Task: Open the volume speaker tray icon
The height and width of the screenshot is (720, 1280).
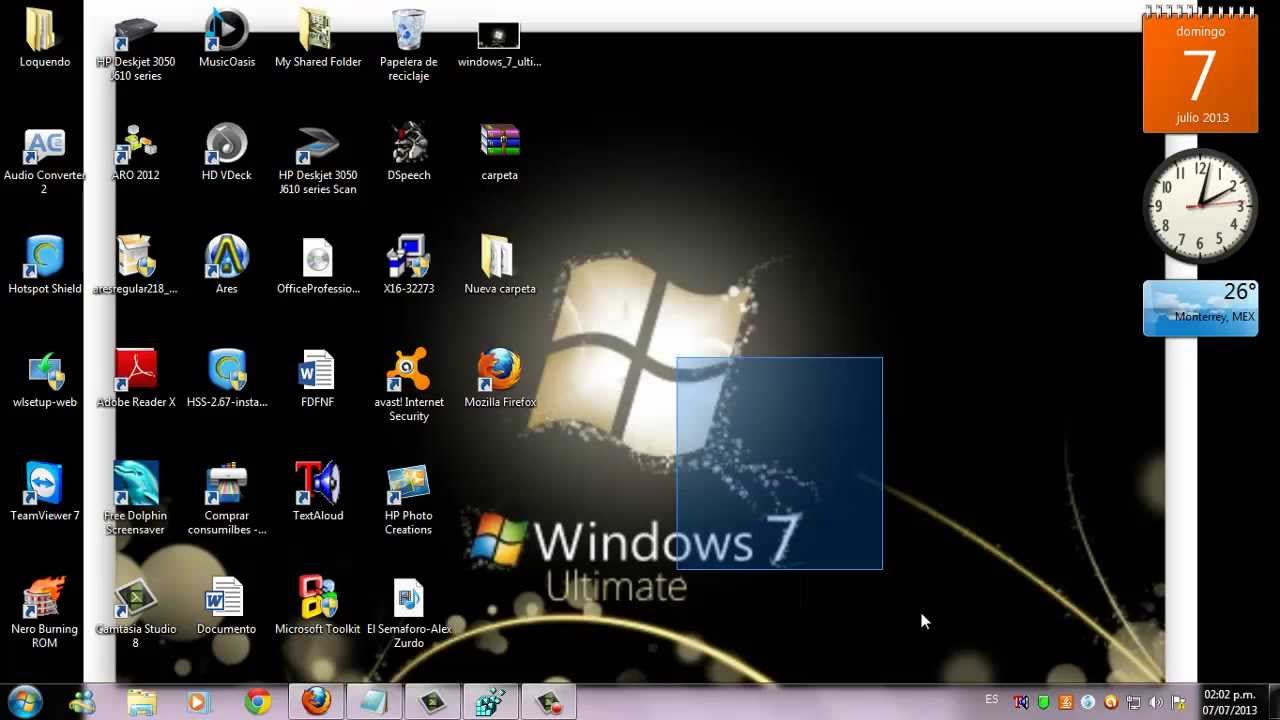Action: pos(1156,702)
